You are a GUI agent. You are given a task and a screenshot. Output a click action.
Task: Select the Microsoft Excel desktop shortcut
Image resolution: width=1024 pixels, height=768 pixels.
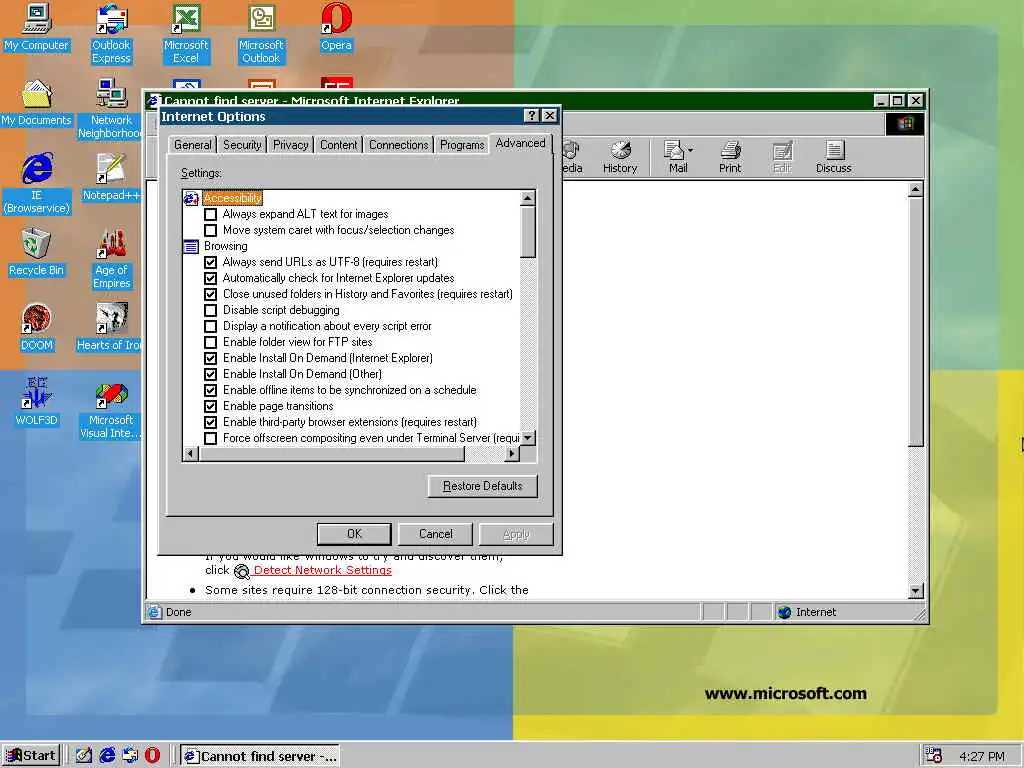click(x=186, y=34)
